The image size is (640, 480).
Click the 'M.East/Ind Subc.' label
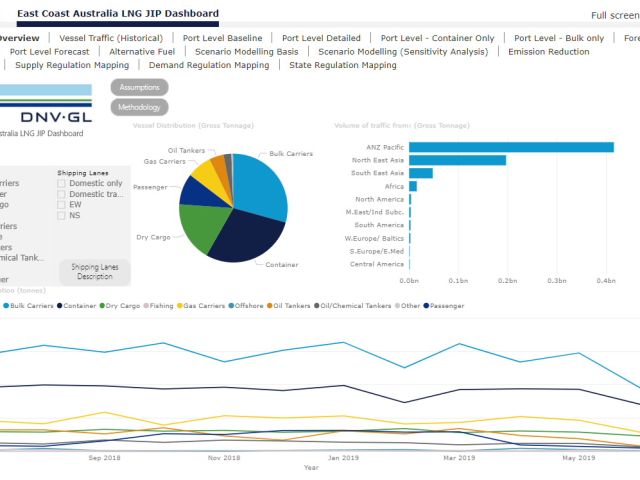coord(375,212)
